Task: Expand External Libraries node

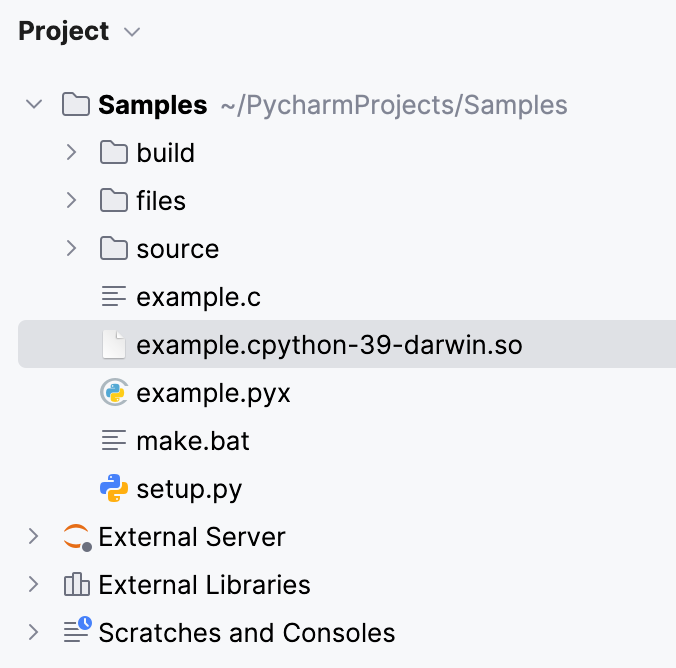Action: tap(34, 584)
